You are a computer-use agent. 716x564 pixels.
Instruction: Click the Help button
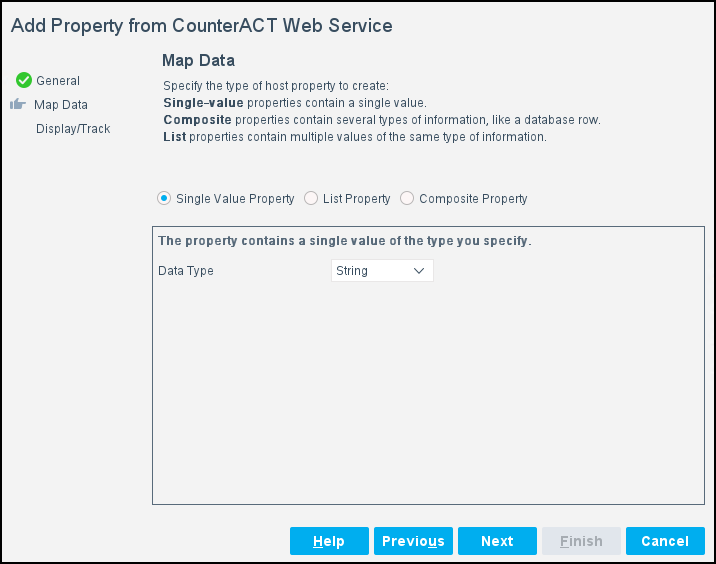pos(329,541)
